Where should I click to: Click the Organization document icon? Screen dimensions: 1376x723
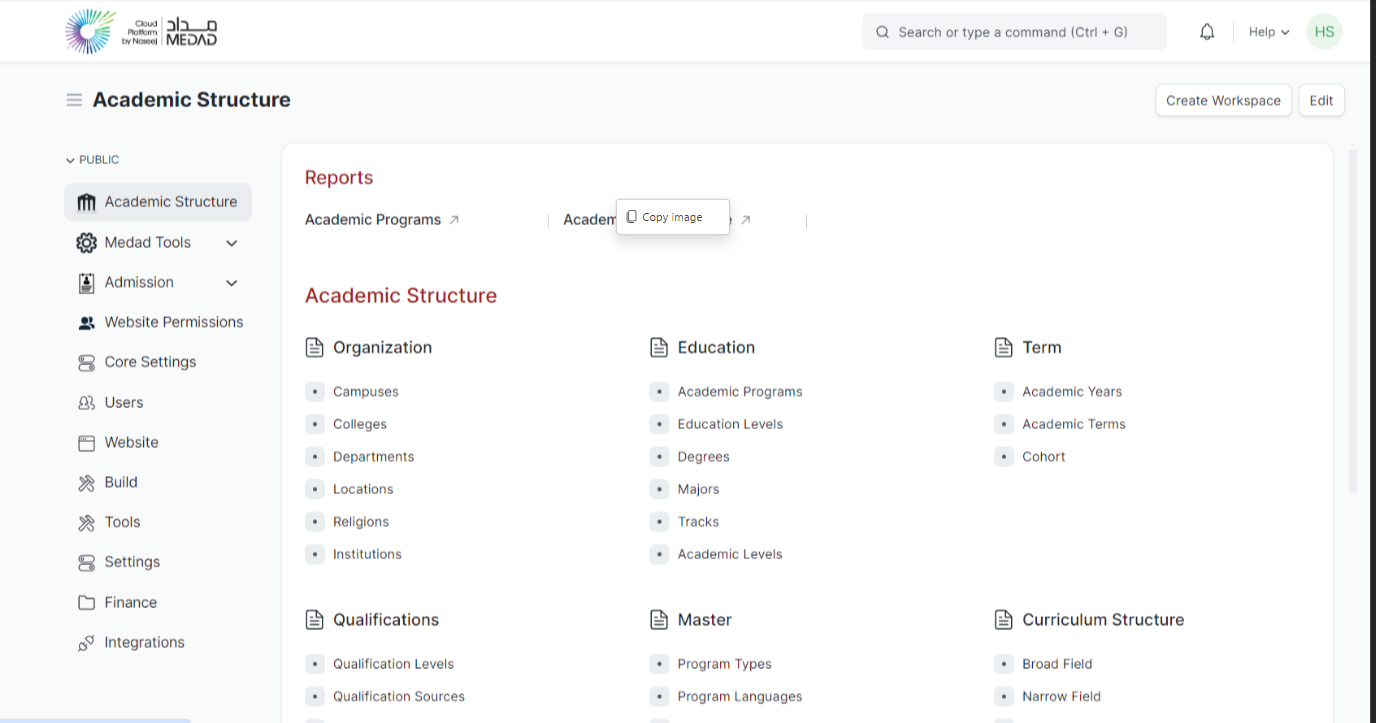tap(315, 347)
